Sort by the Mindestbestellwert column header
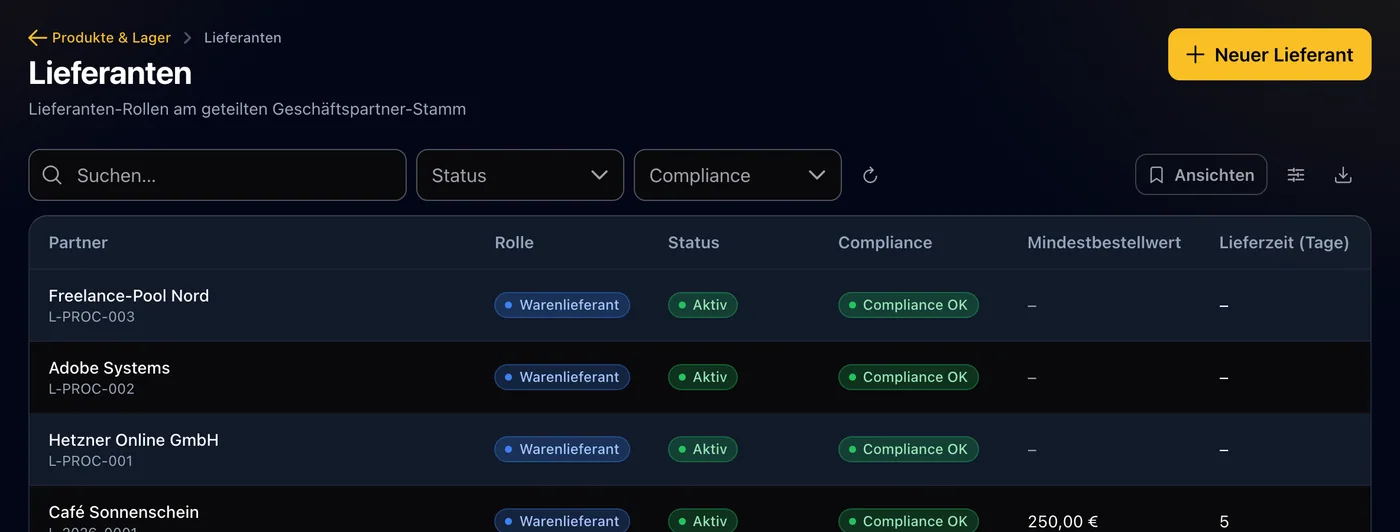1400x532 pixels. (1104, 243)
